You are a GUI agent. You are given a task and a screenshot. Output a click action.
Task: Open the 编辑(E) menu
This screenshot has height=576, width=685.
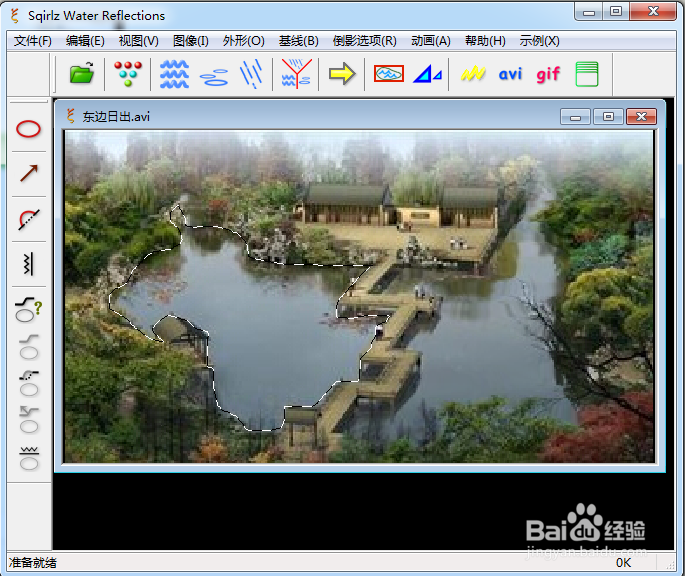click(x=85, y=41)
